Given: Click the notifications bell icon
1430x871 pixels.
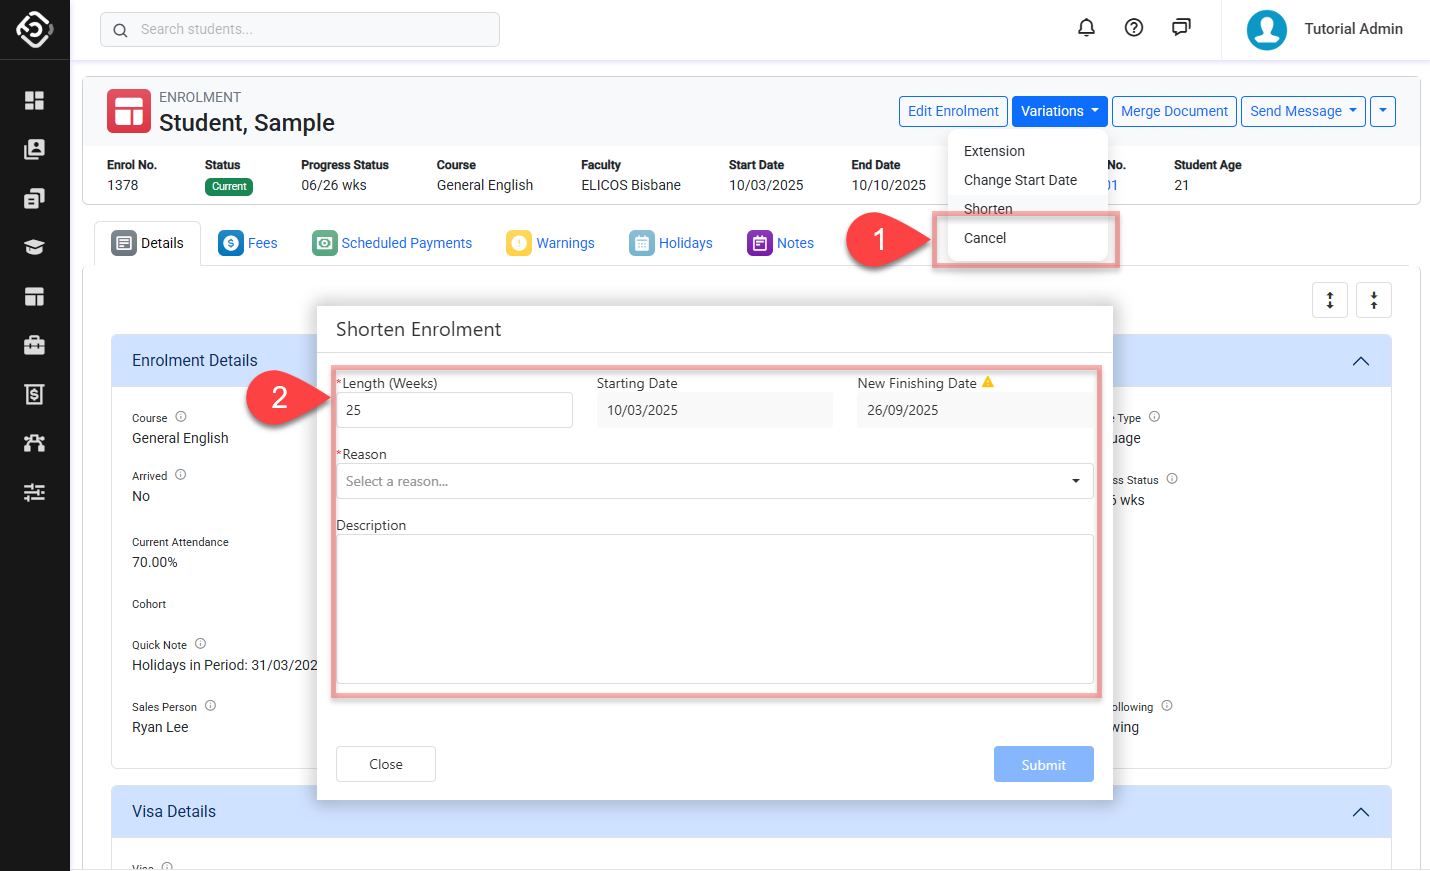Looking at the screenshot, I should click(x=1086, y=28).
